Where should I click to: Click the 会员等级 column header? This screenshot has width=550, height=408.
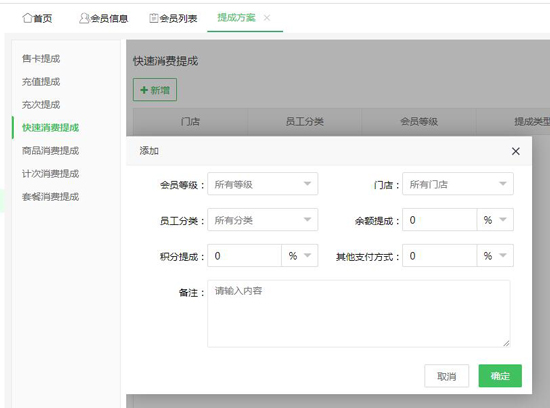coord(419,122)
